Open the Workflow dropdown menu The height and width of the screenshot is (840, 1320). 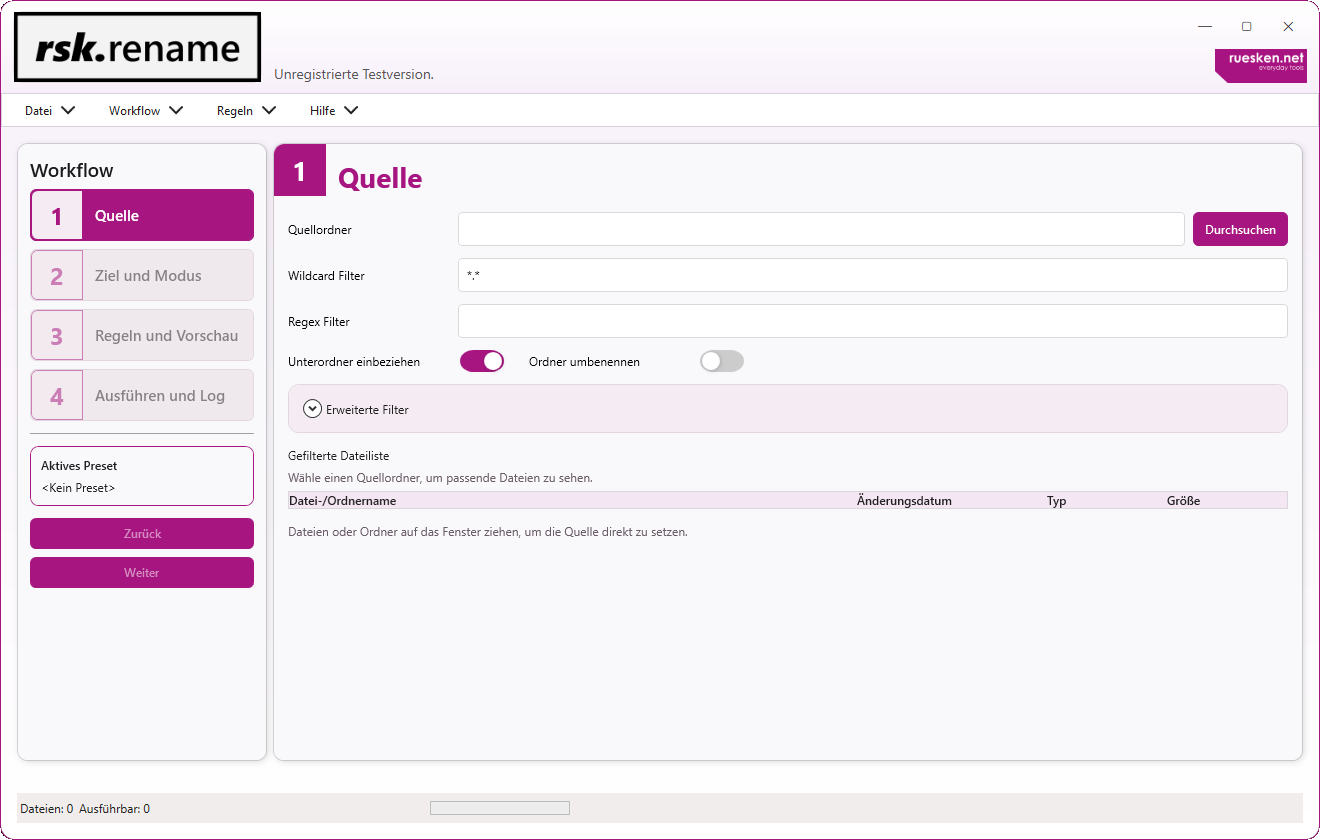pos(146,111)
